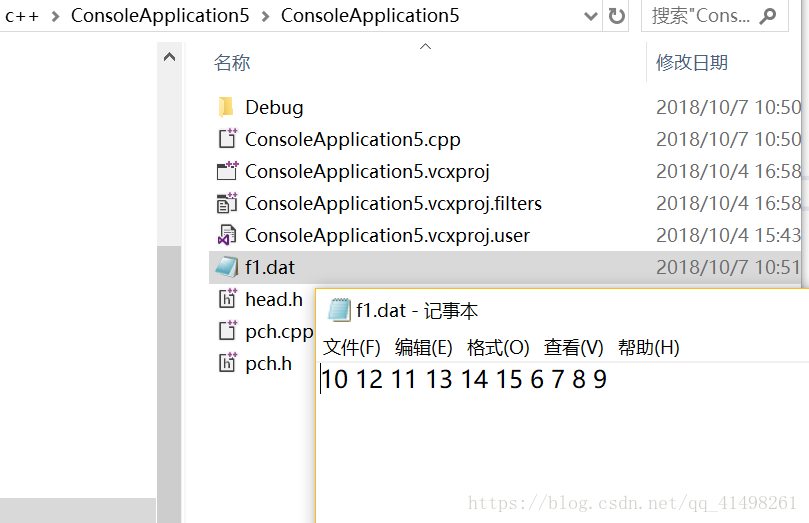Click the navigation pane scroll-up arrow
809x523 pixels.
coord(169,57)
